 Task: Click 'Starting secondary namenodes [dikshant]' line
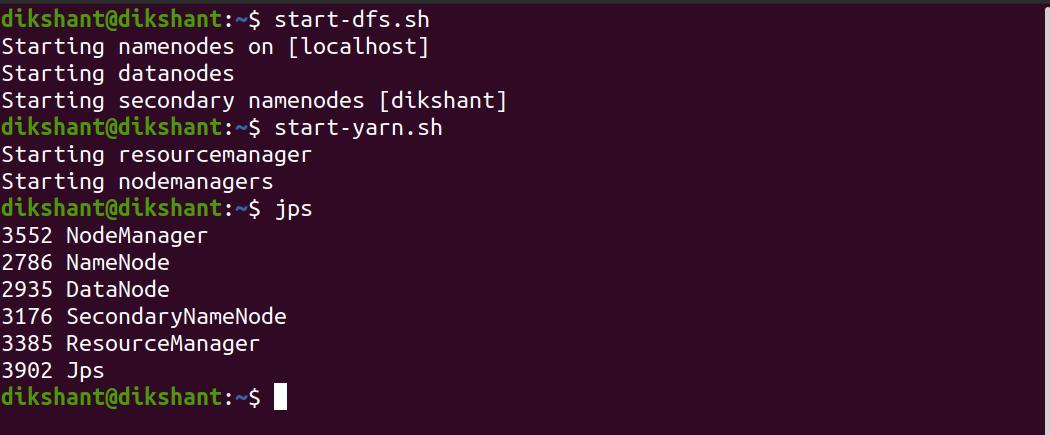(254, 100)
